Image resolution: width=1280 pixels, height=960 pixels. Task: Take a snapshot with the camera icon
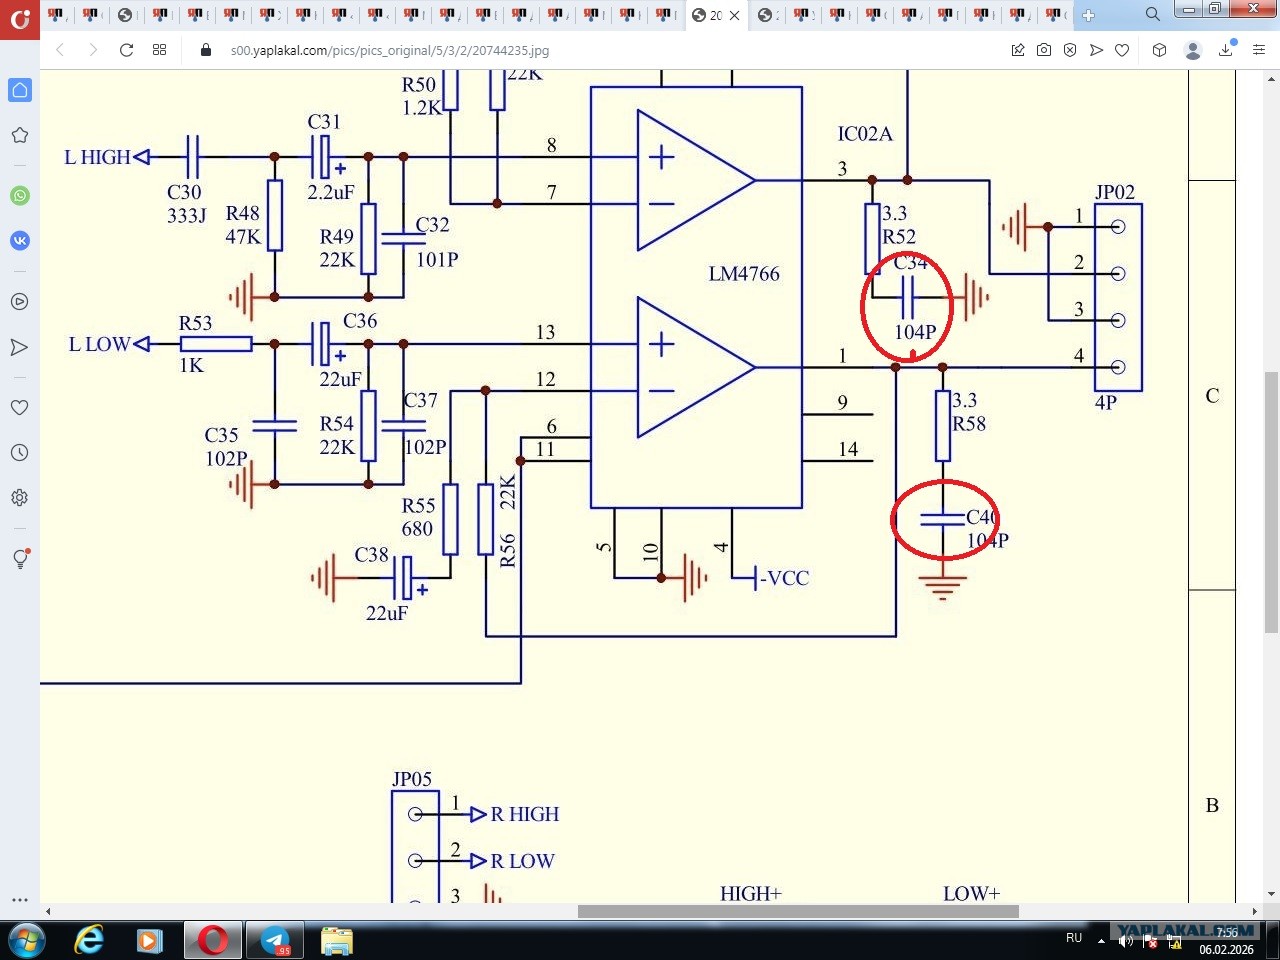1044,50
